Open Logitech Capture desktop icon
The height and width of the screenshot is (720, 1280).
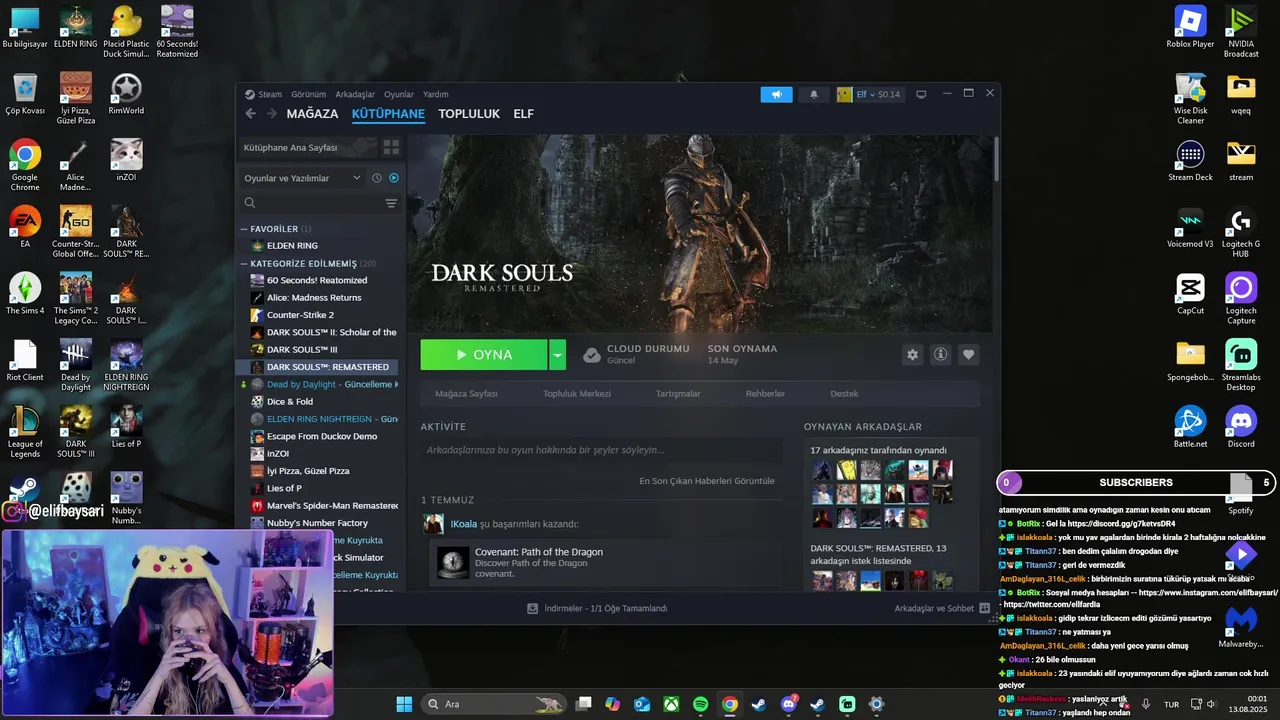[x=1241, y=299]
